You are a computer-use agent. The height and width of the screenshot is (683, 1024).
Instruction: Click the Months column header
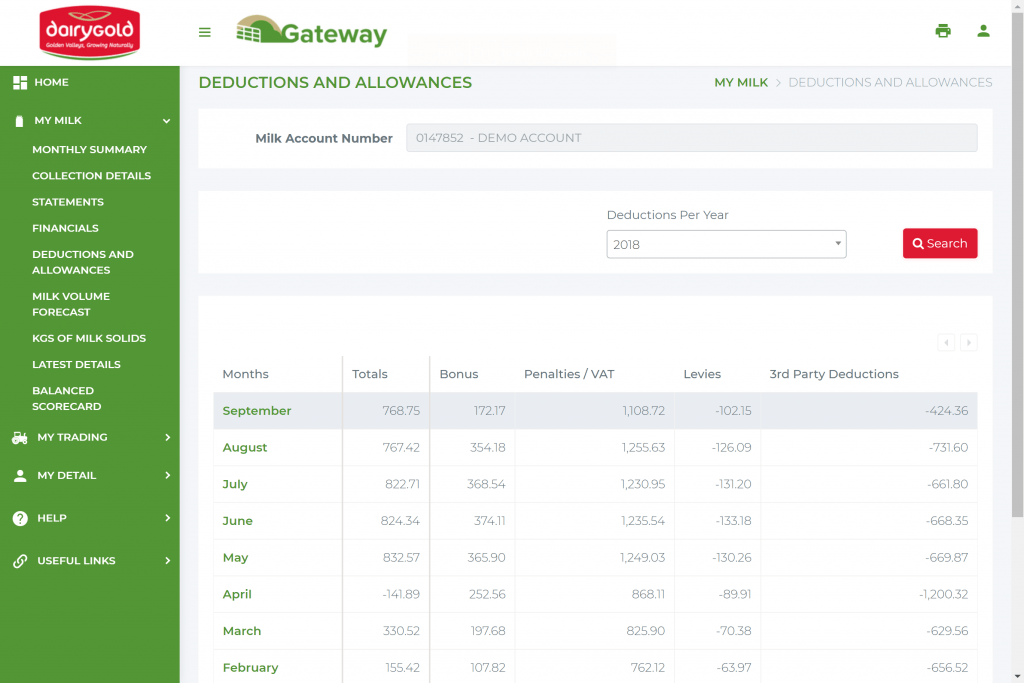pos(246,374)
